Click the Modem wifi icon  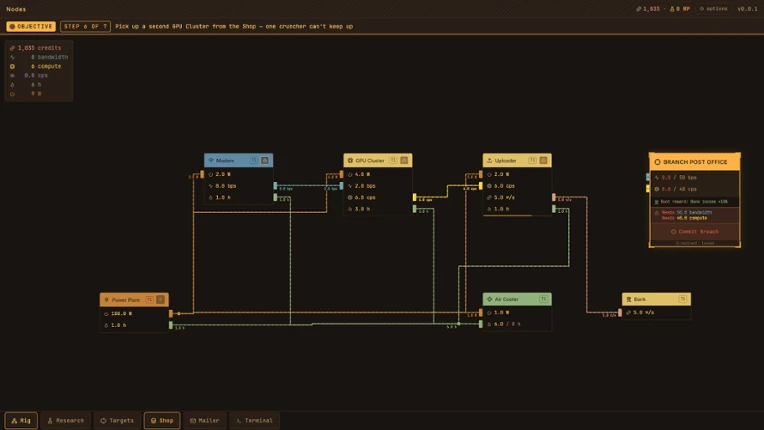[x=211, y=160]
